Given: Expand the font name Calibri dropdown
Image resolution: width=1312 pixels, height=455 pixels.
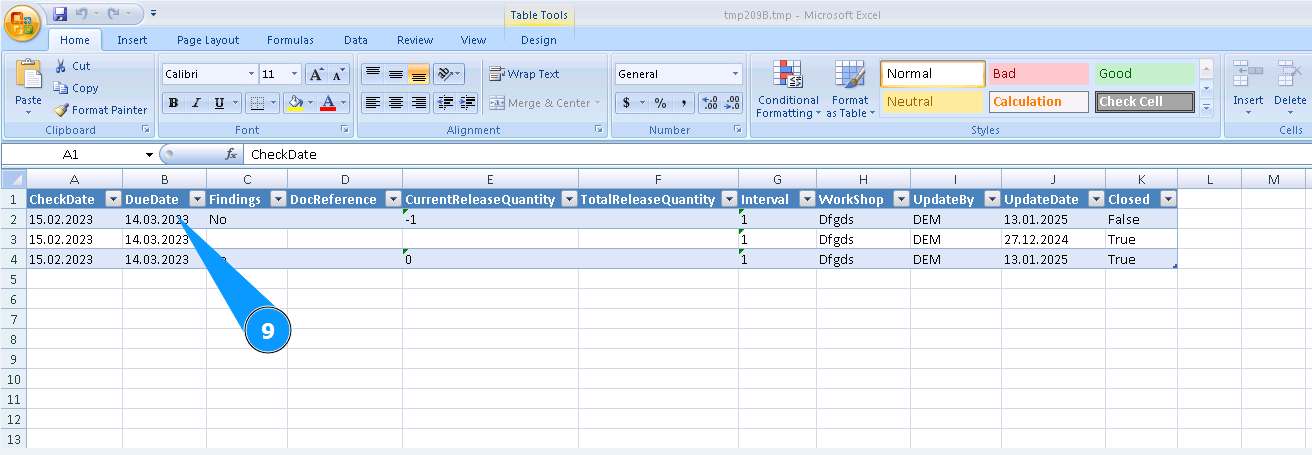Looking at the screenshot, I should point(251,74).
